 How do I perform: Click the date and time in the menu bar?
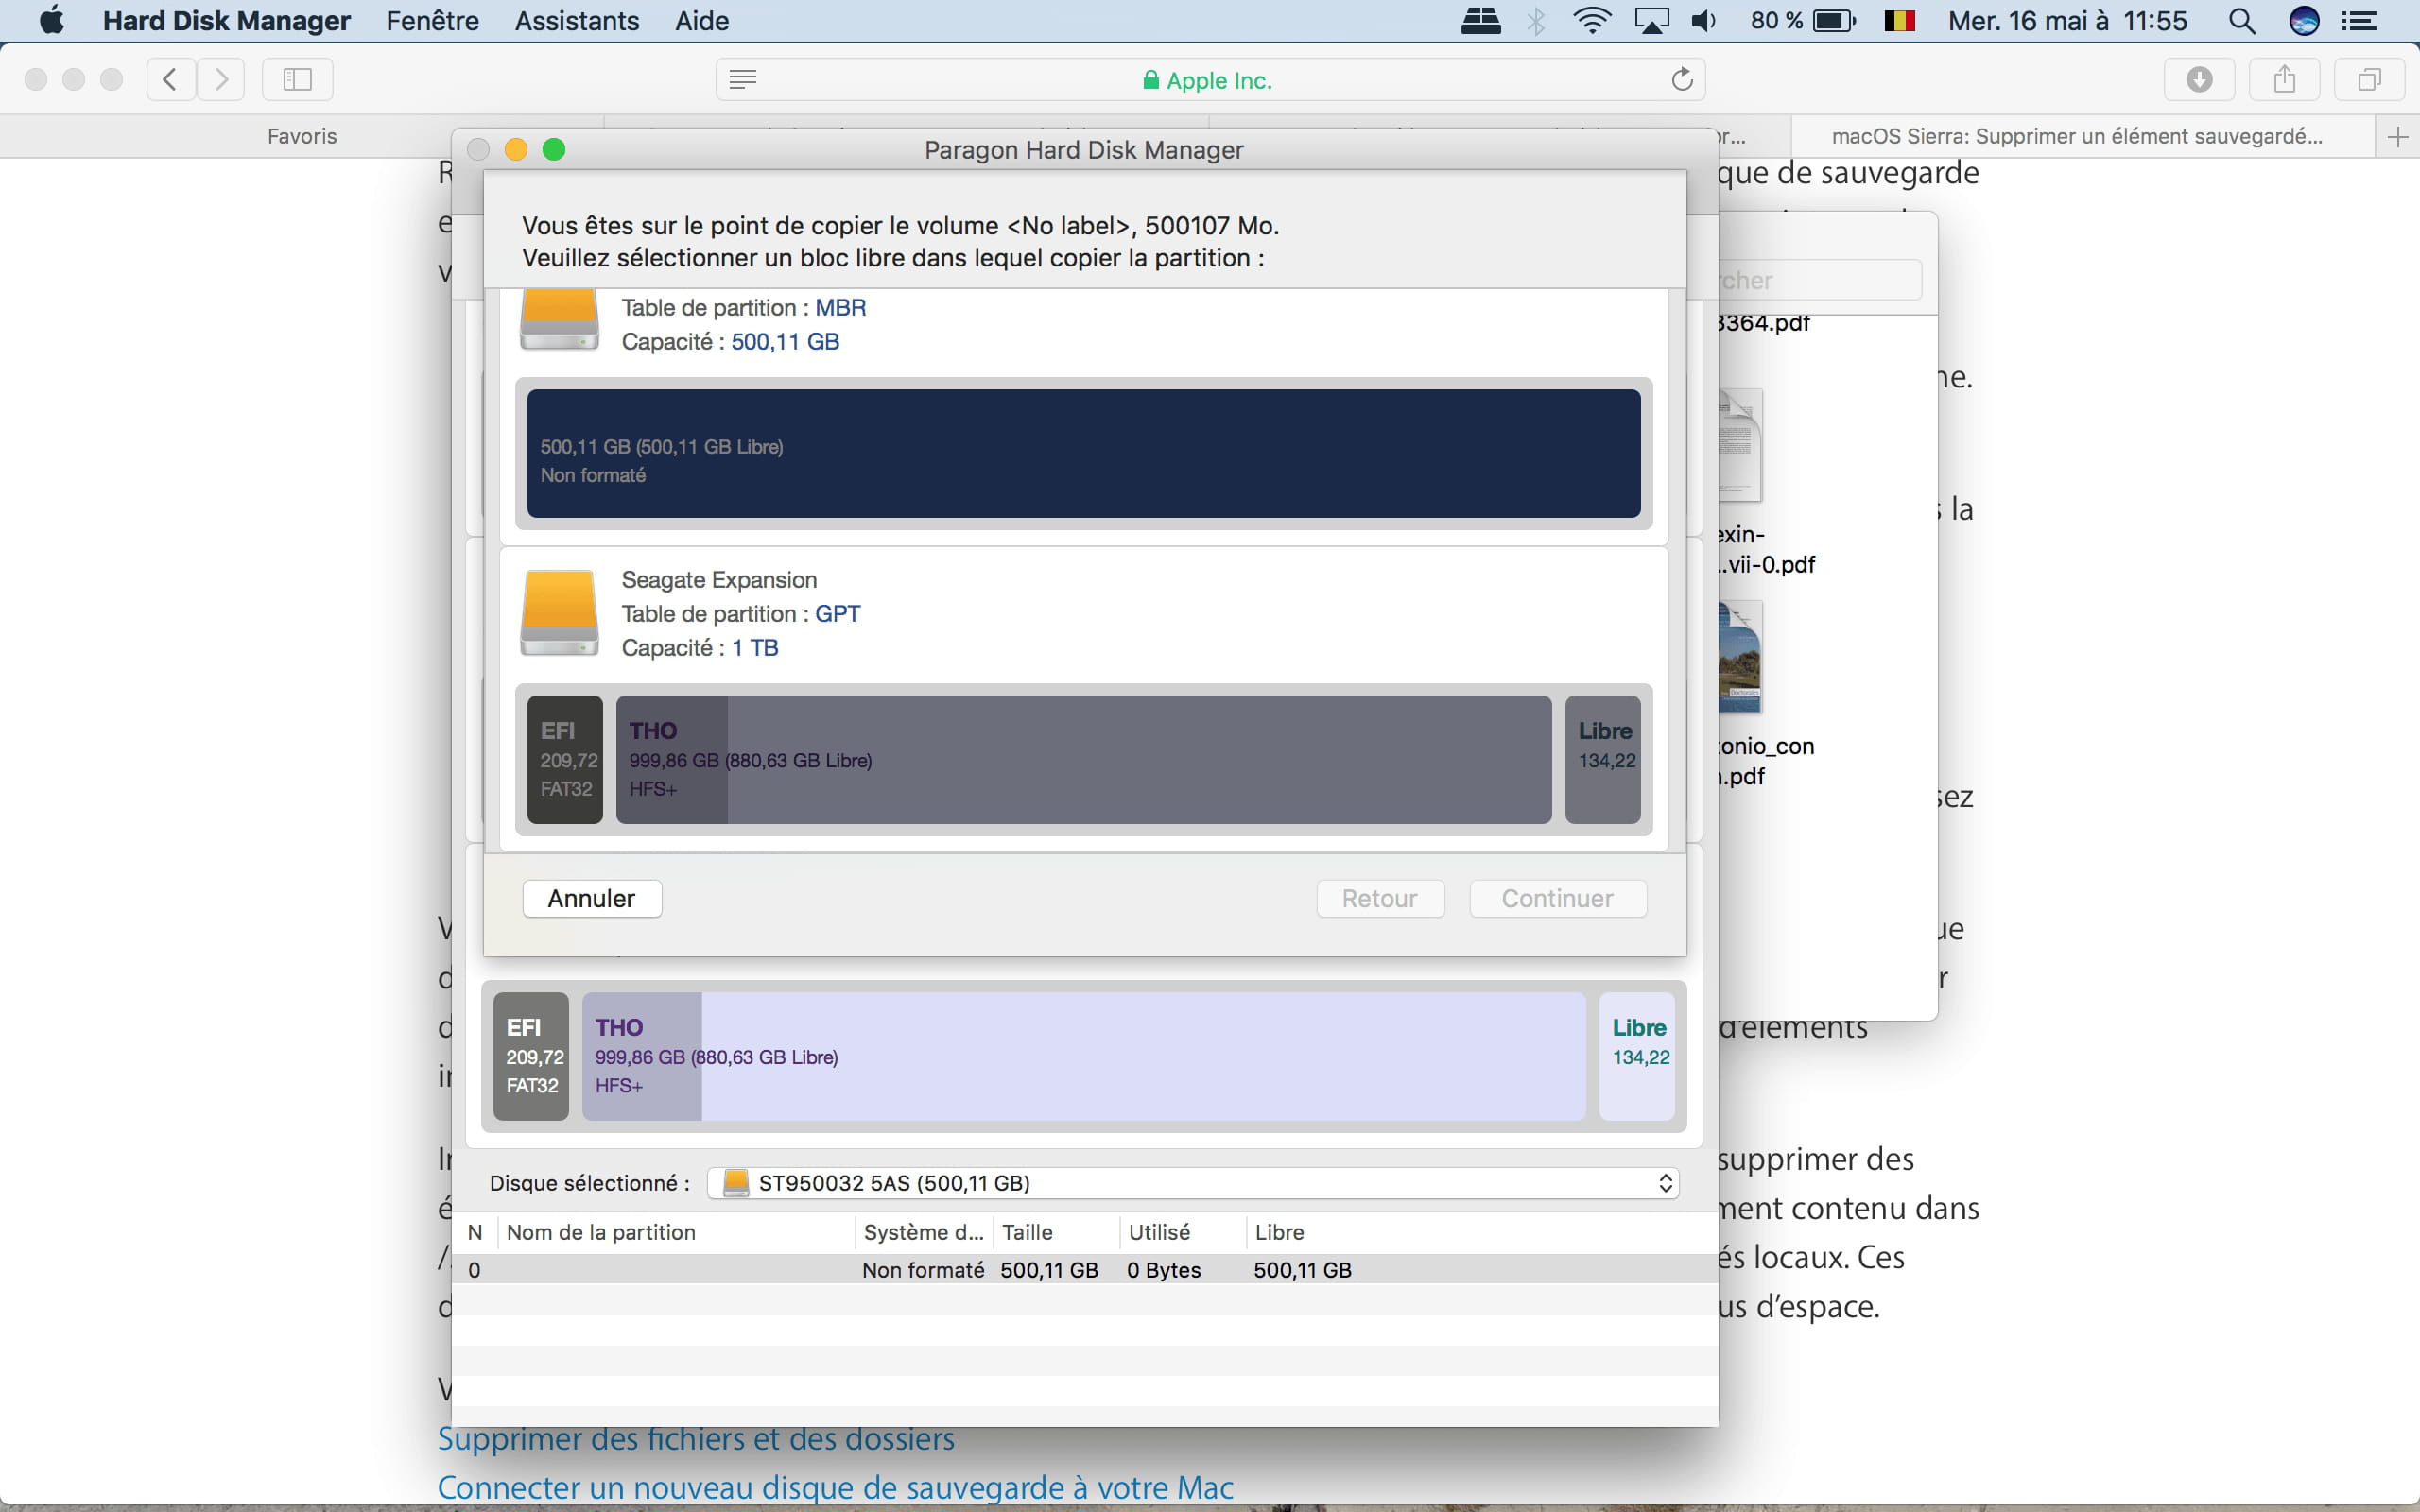(x=2068, y=20)
